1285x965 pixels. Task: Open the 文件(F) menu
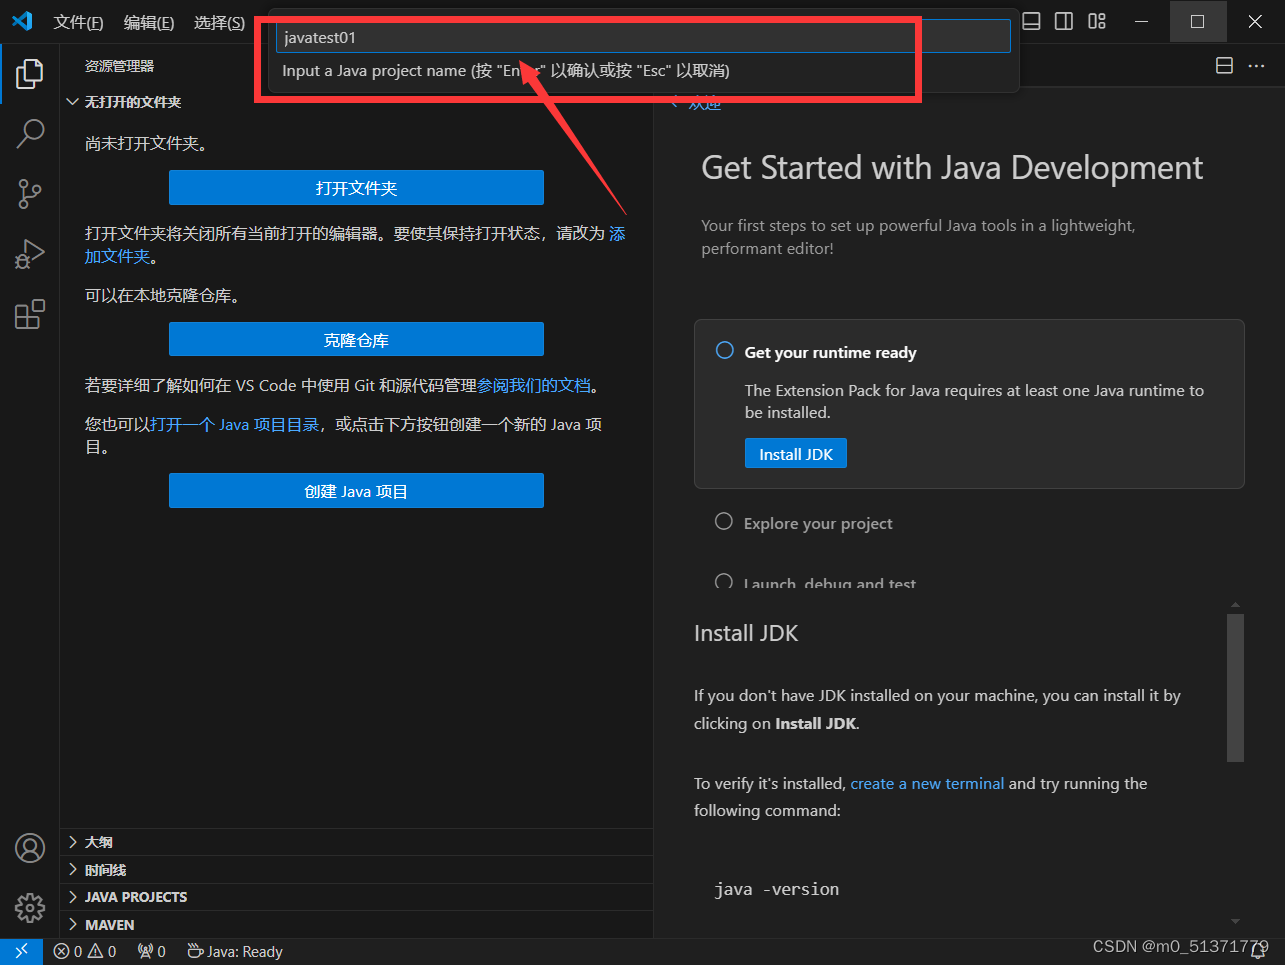click(78, 22)
